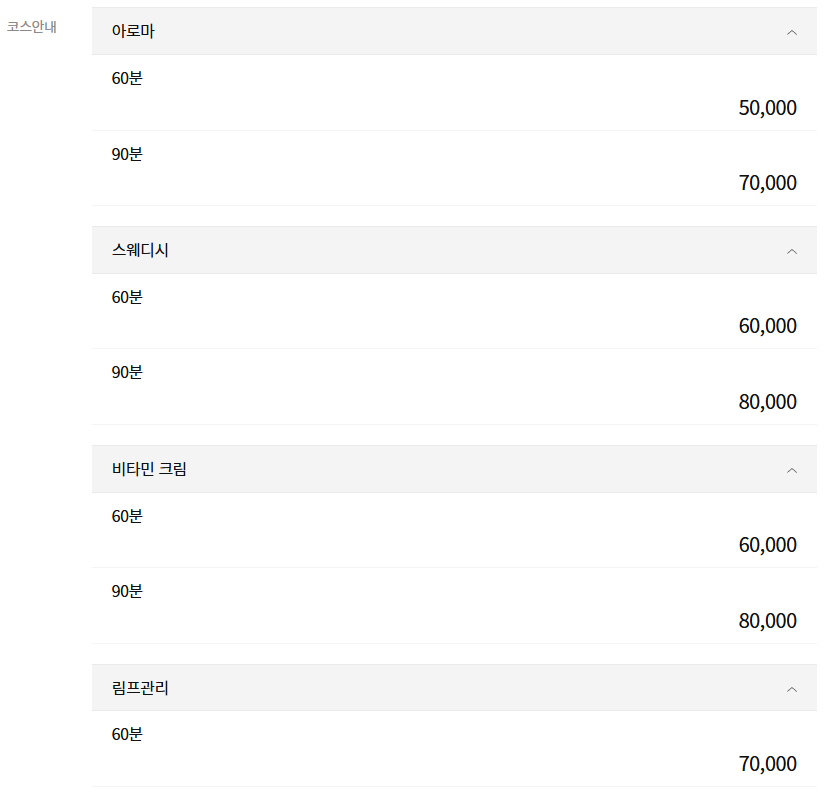Click the 림프관리 course header
This screenshot has width=825, height=796.
tap(141, 688)
